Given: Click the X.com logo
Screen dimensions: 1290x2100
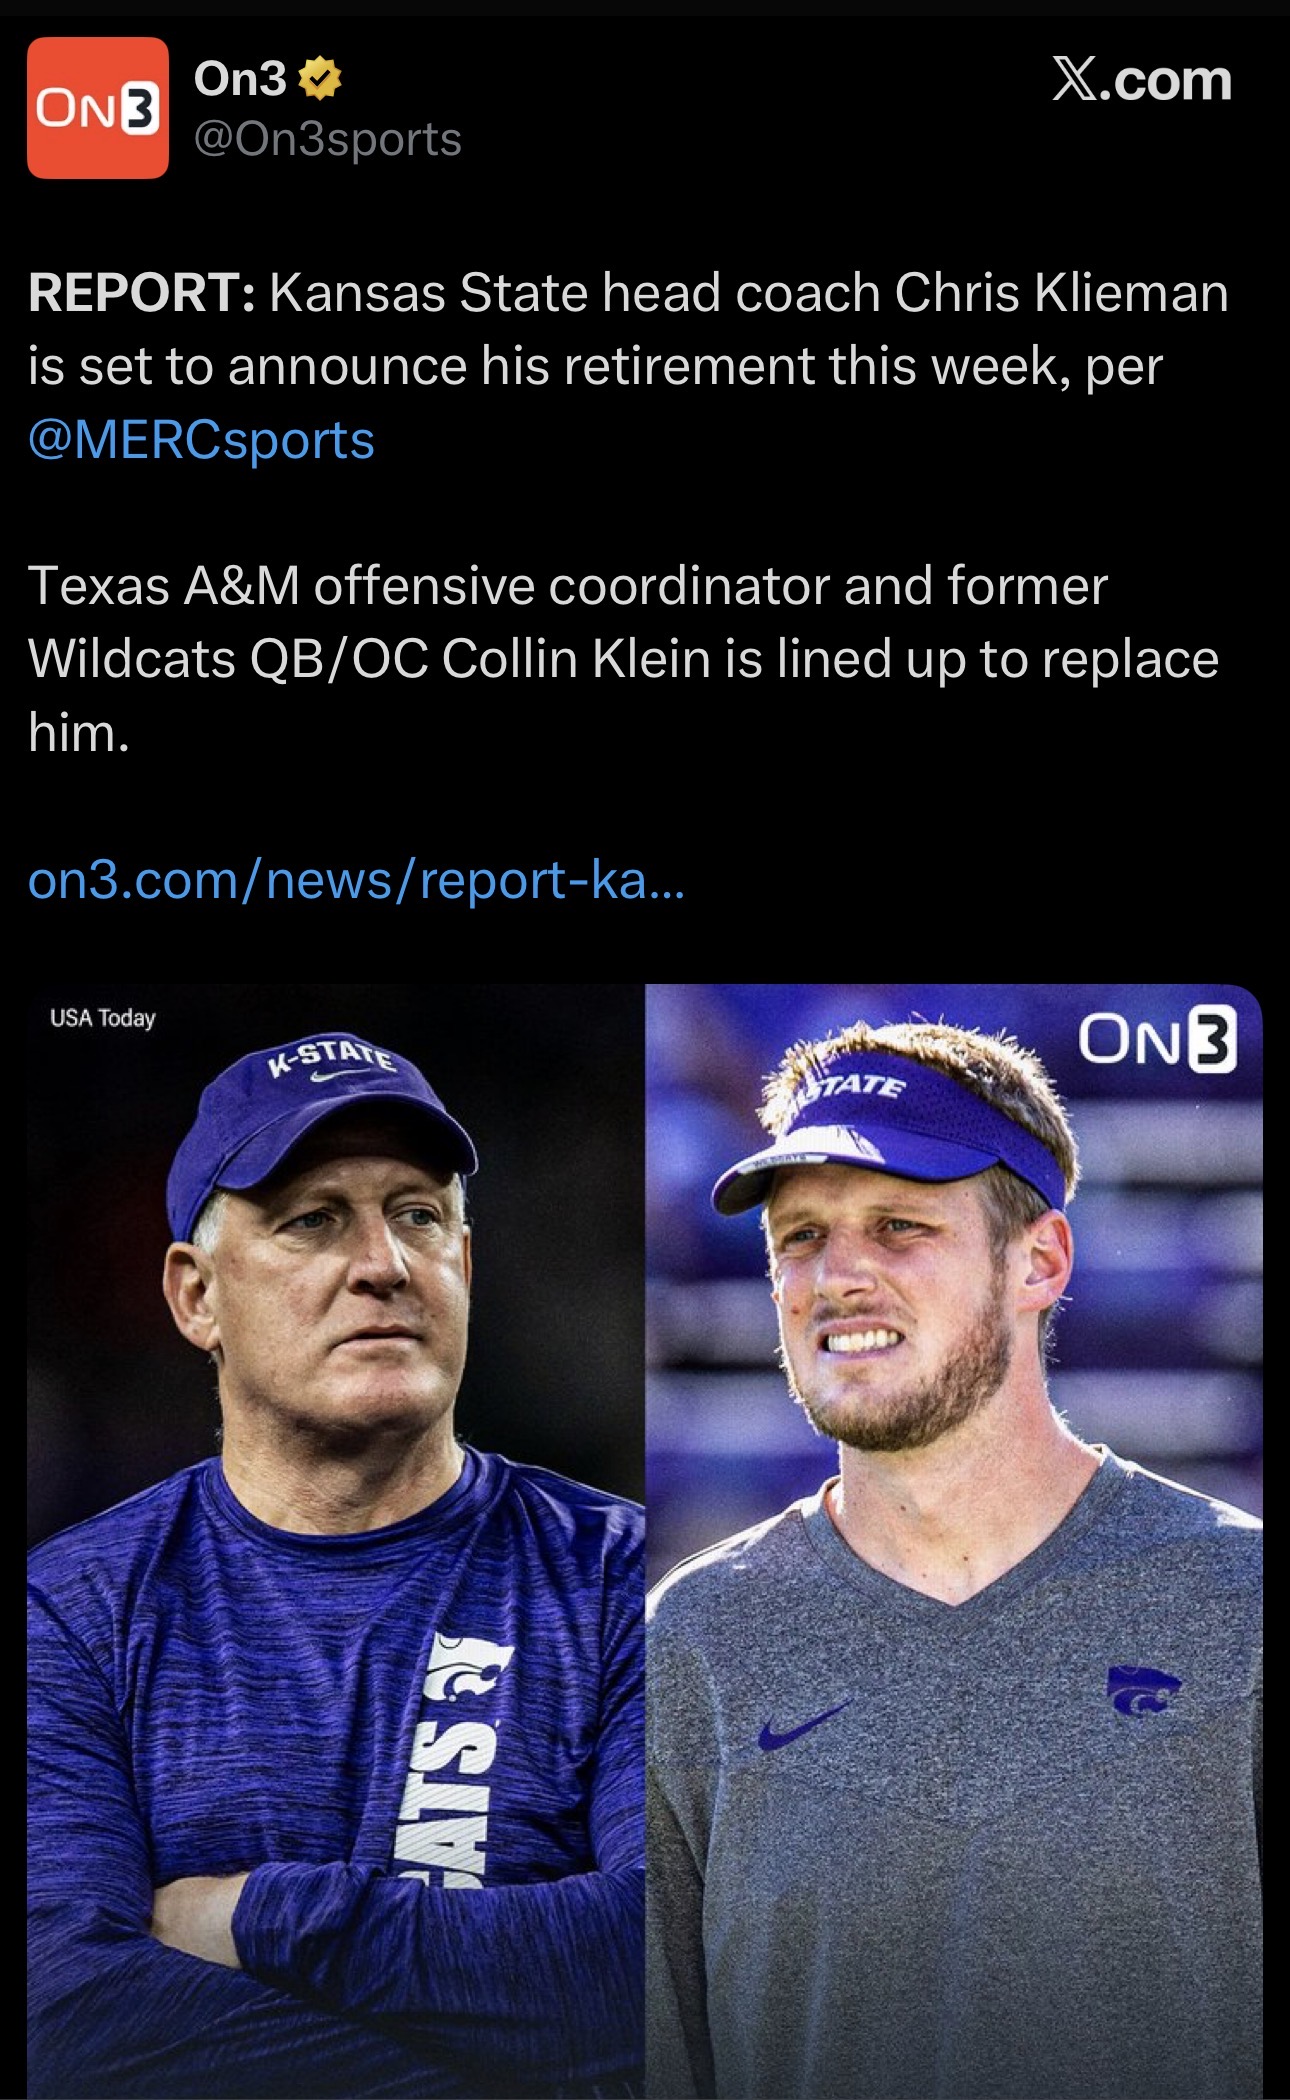Looking at the screenshot, I should point(1141,80).
